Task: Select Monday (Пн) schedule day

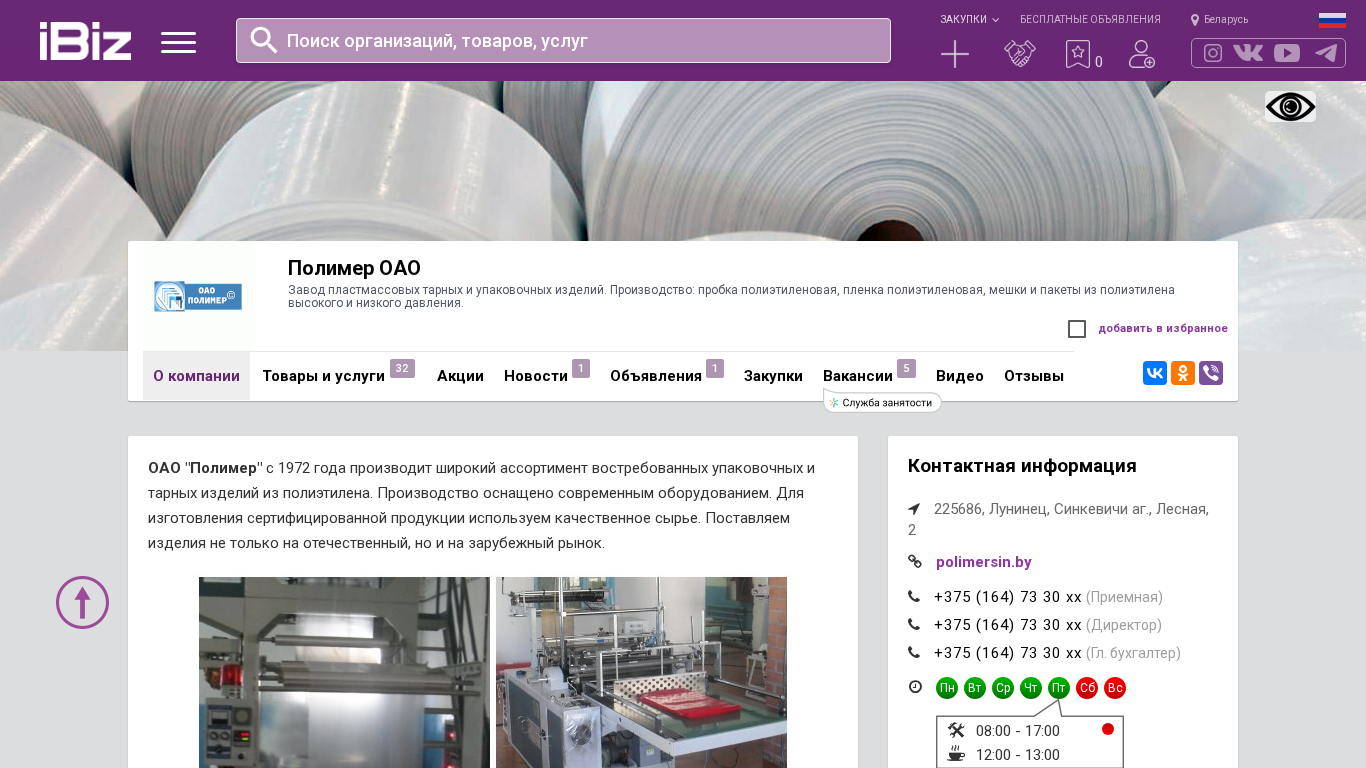Action: pyautogui.click(x=947, y=688)
